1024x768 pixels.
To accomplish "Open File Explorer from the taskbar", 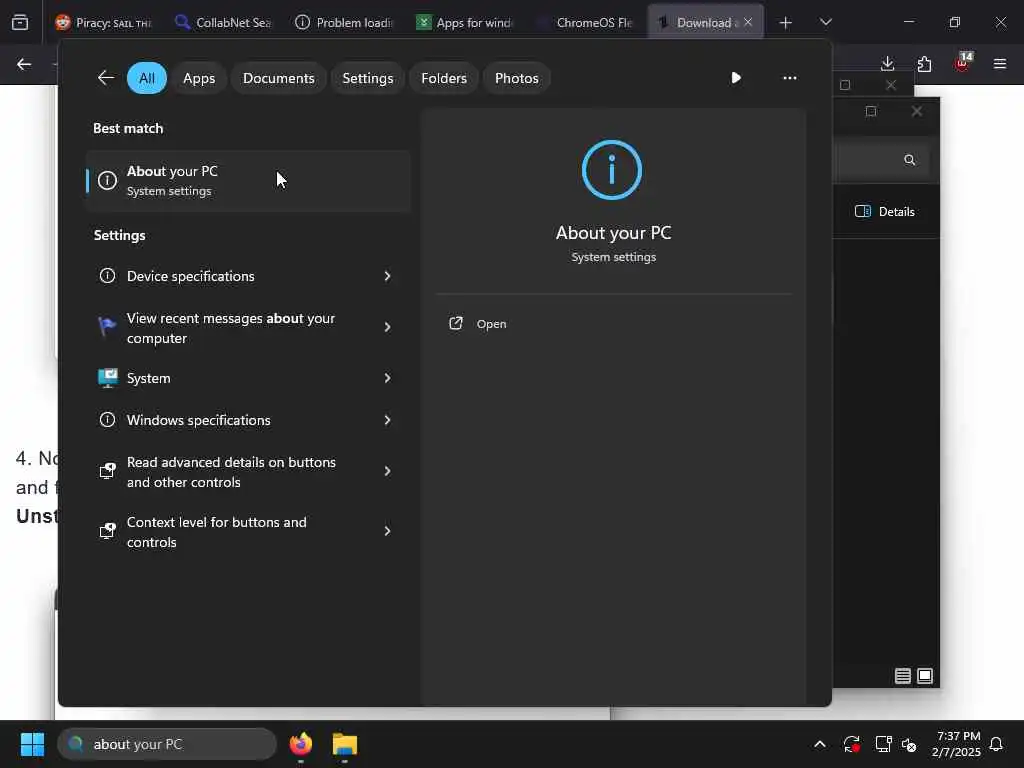I will (x=345, y=744).
